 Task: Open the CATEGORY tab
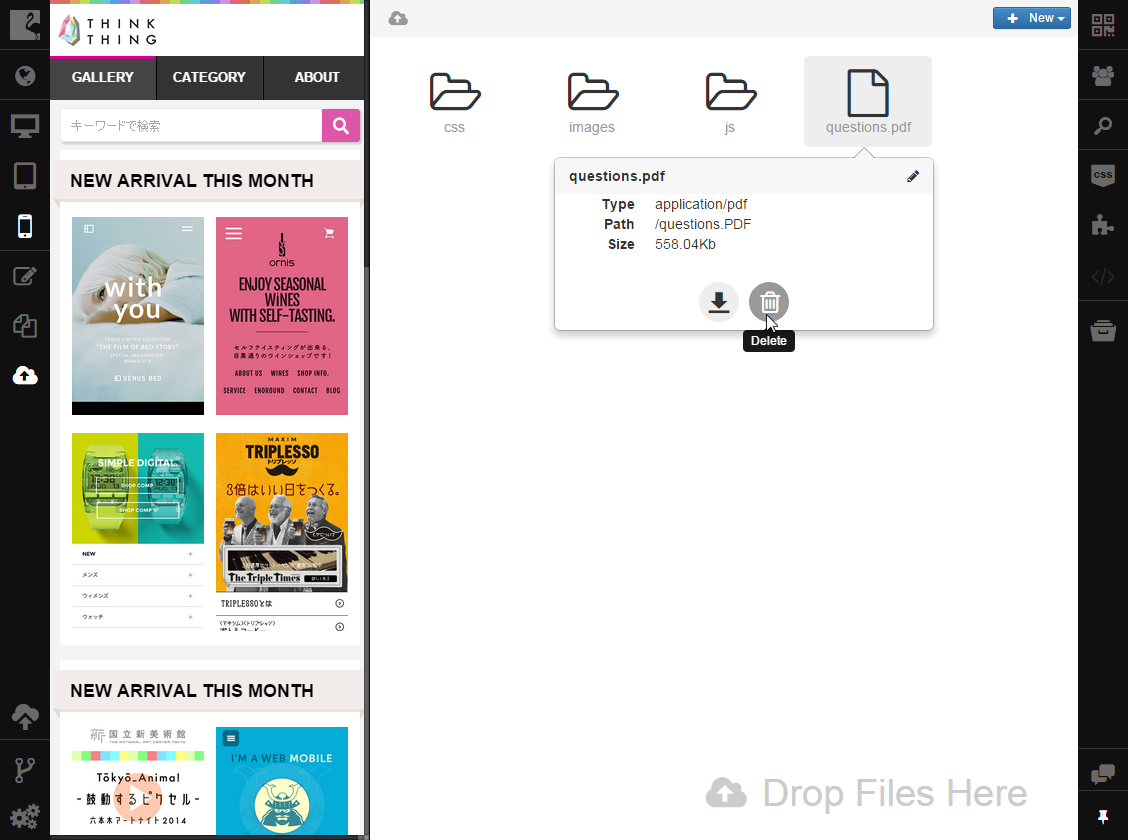(x=209, y=77)
